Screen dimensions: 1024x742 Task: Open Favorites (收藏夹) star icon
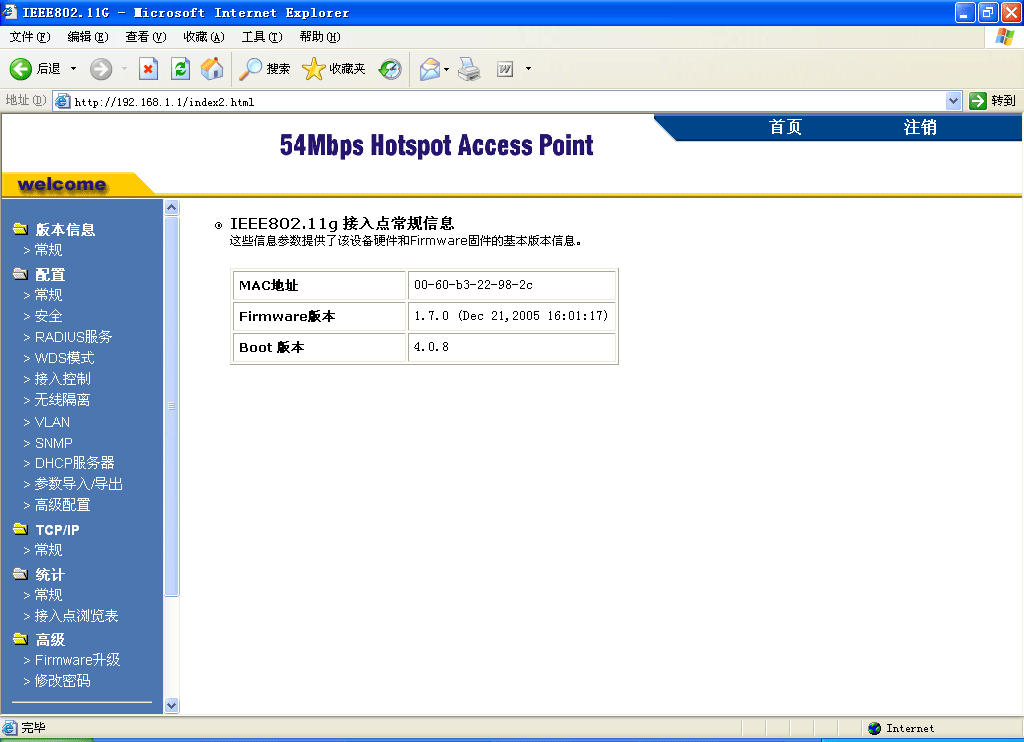coord(314,69)
